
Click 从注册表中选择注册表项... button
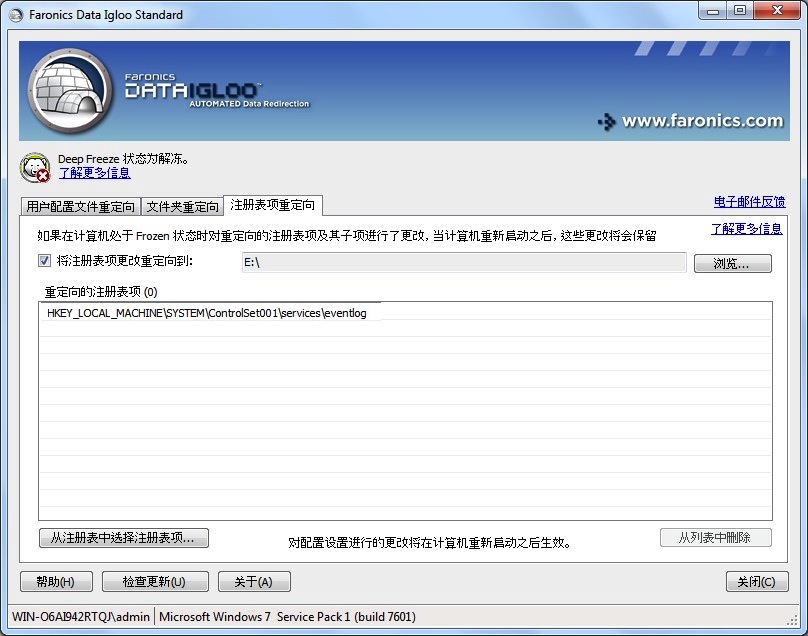click(x=123, y=538)
